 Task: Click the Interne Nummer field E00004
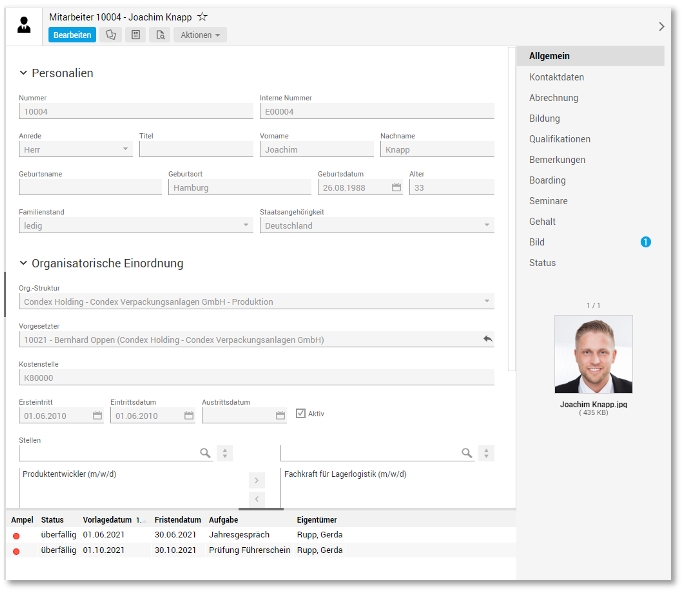point(377,112)
